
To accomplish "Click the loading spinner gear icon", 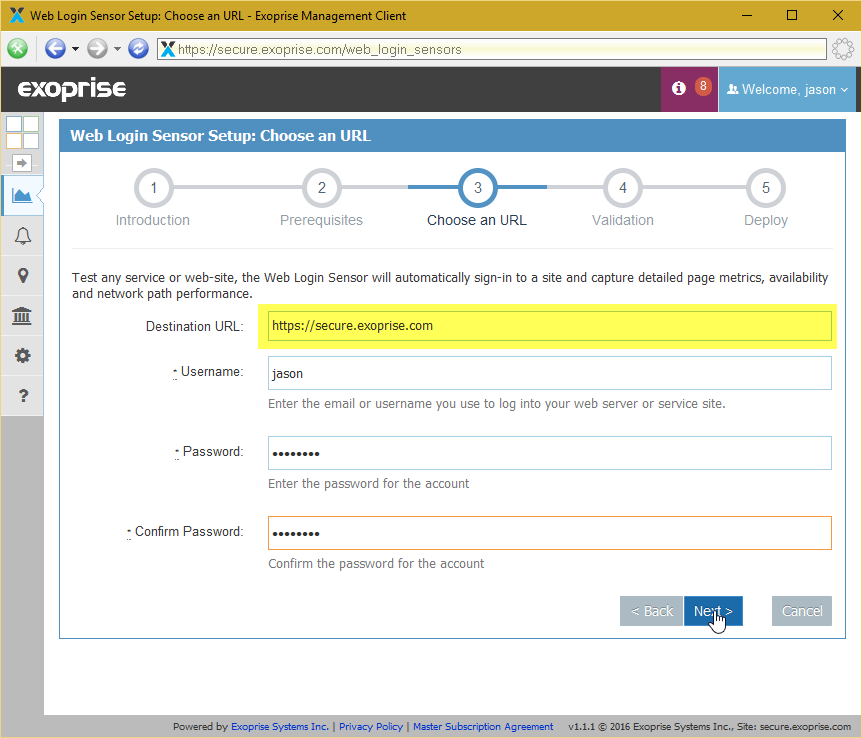I will [843, 49].
